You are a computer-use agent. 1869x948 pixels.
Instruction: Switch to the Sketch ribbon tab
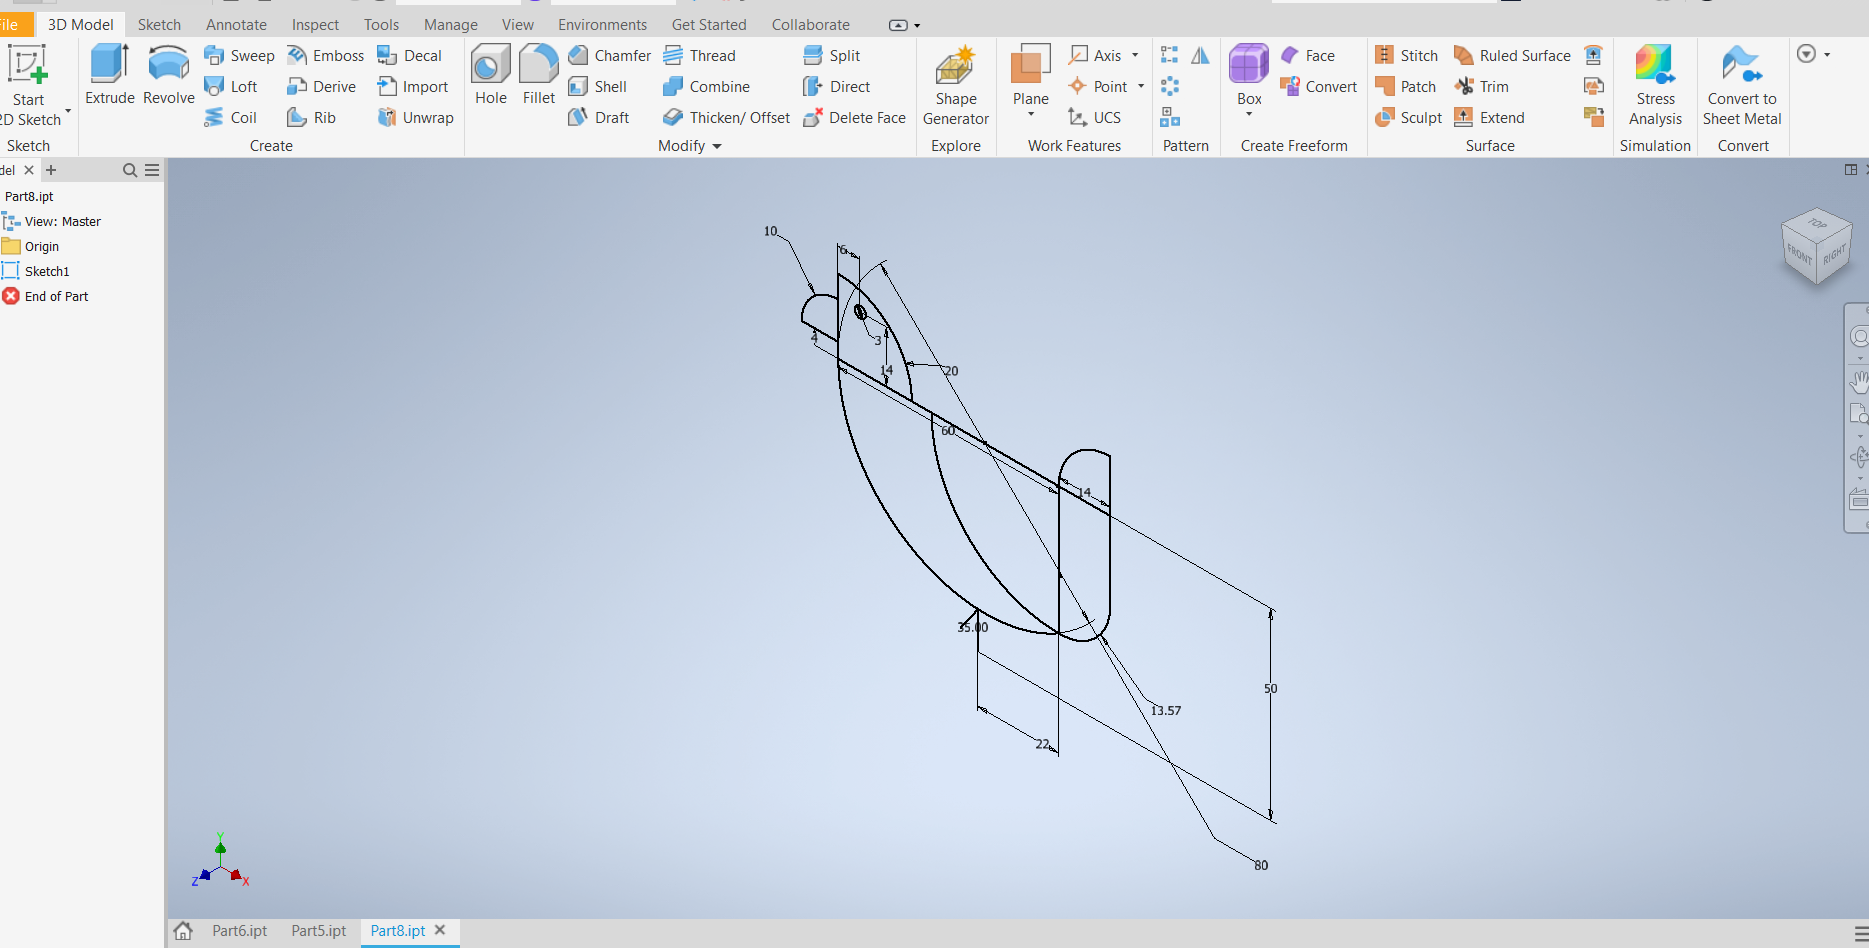coord(159,24)
